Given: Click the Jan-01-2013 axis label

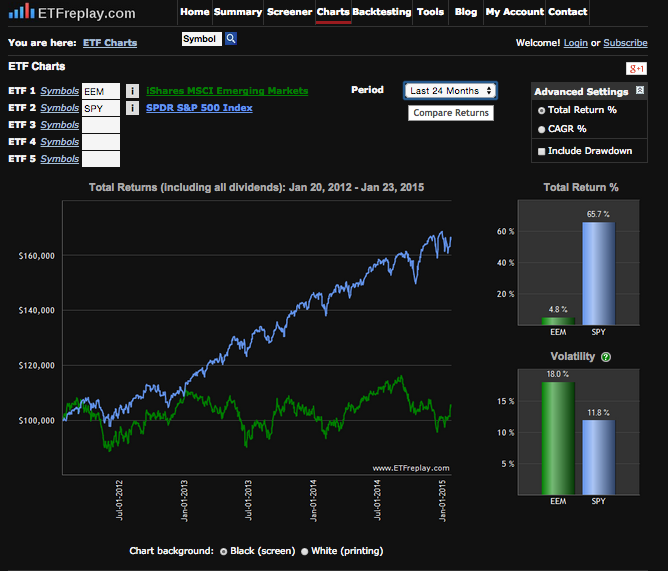Looking at the screenshot, I should click(184, 500).
